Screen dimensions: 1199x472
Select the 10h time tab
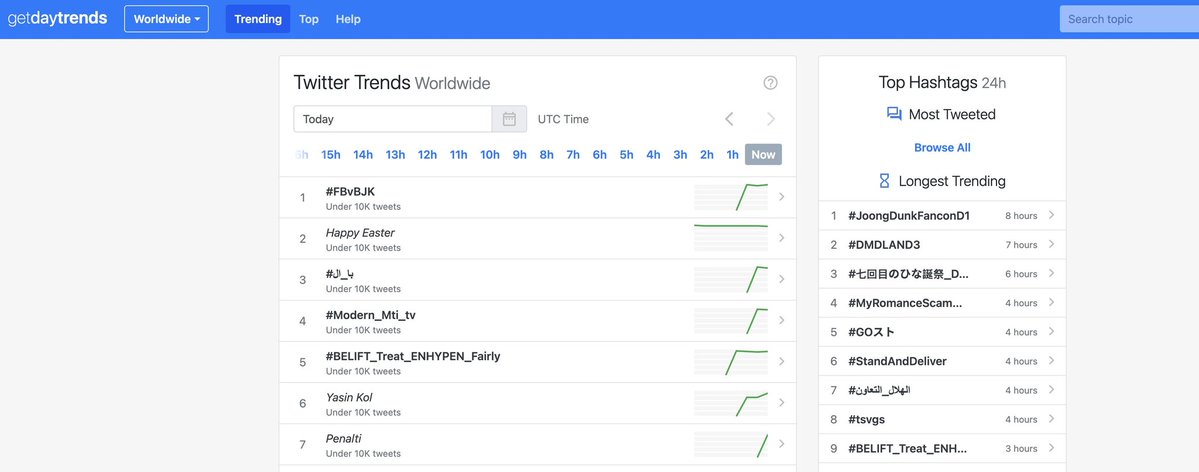click(x=489, y=155)
